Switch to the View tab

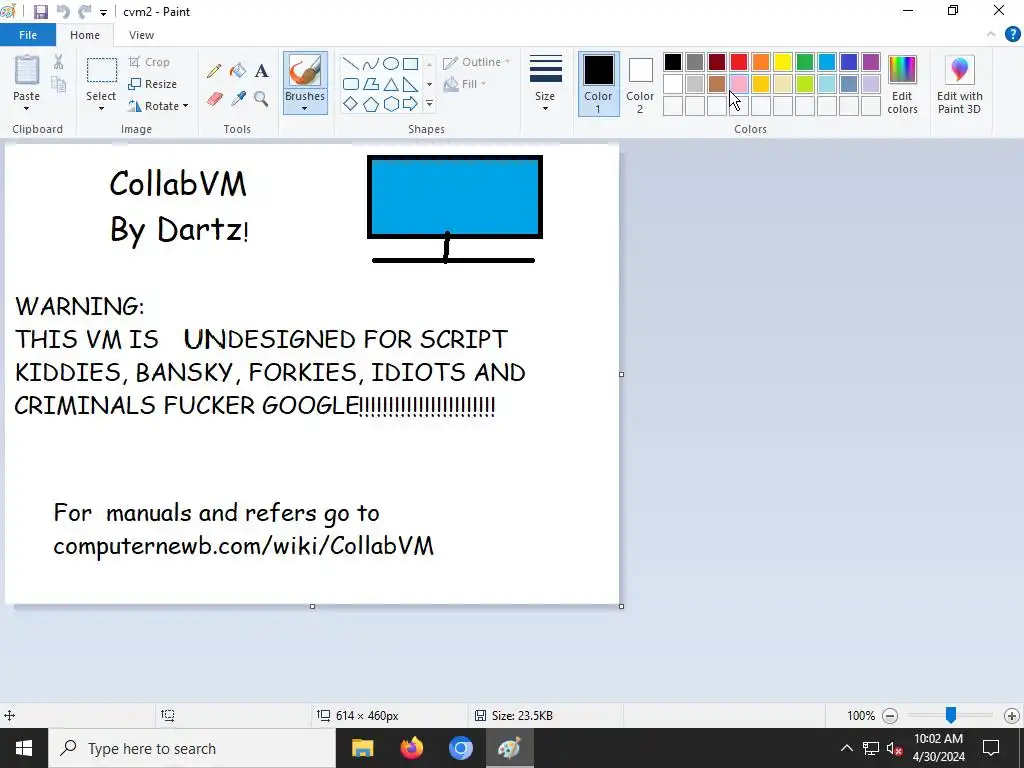(141, 35)
